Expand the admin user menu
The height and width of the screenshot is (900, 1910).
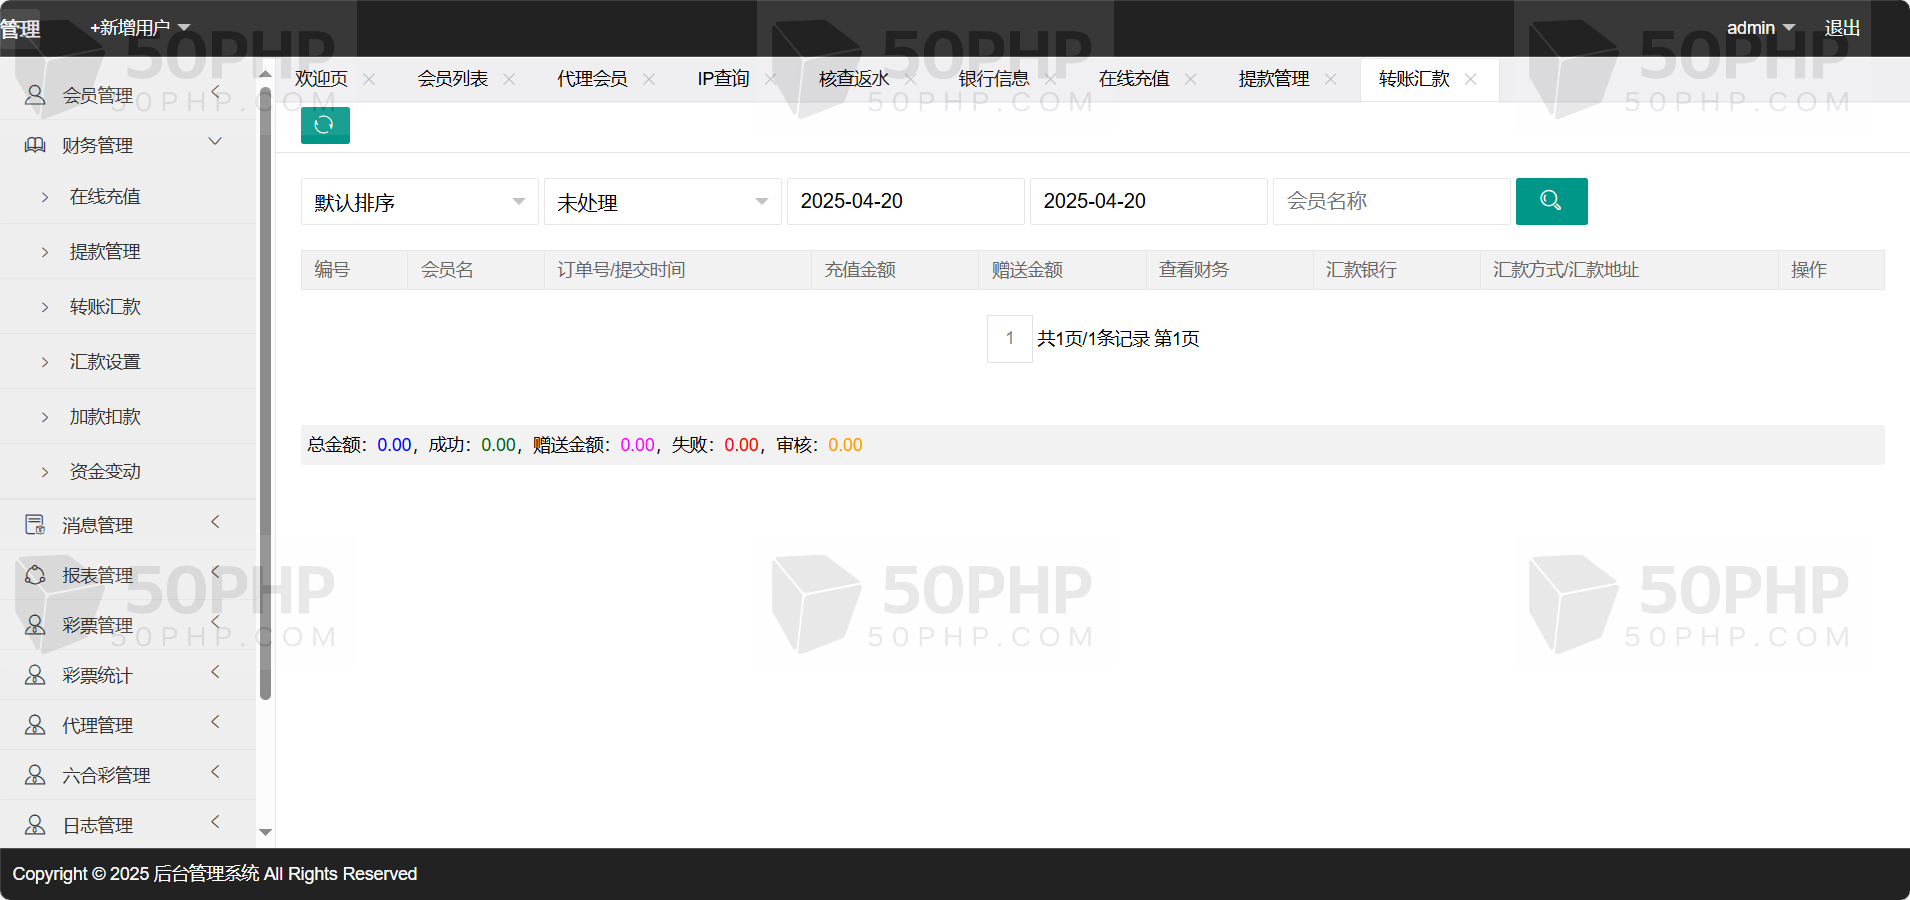coord(1760,28)
